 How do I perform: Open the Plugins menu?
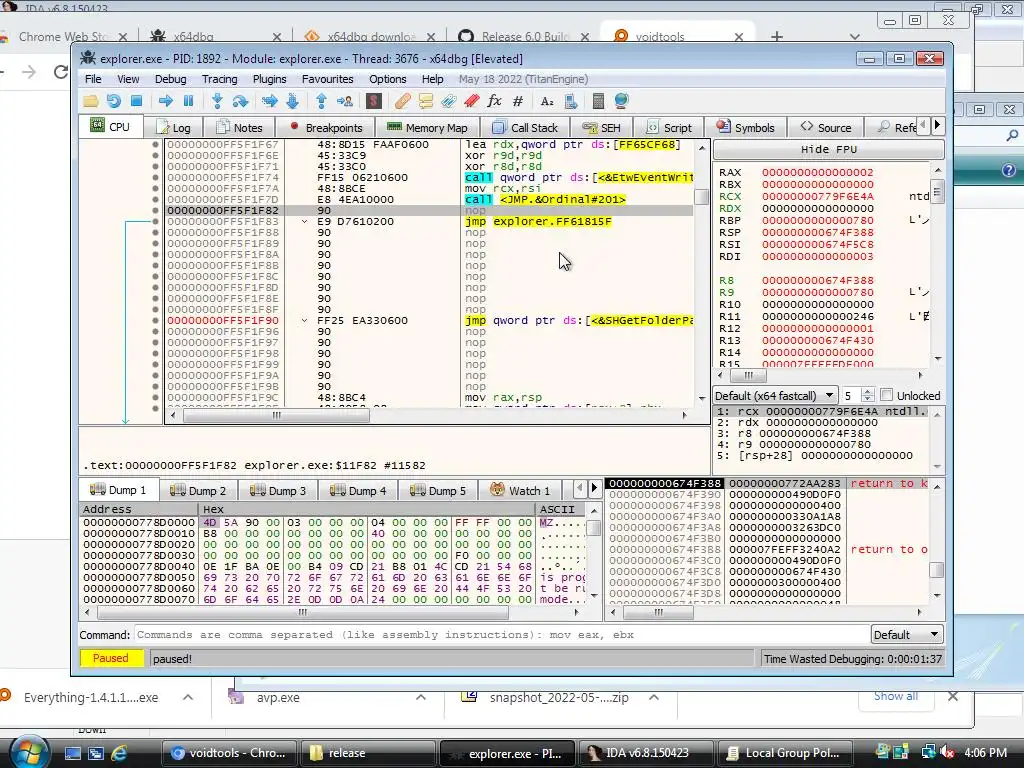pos(270,79)
